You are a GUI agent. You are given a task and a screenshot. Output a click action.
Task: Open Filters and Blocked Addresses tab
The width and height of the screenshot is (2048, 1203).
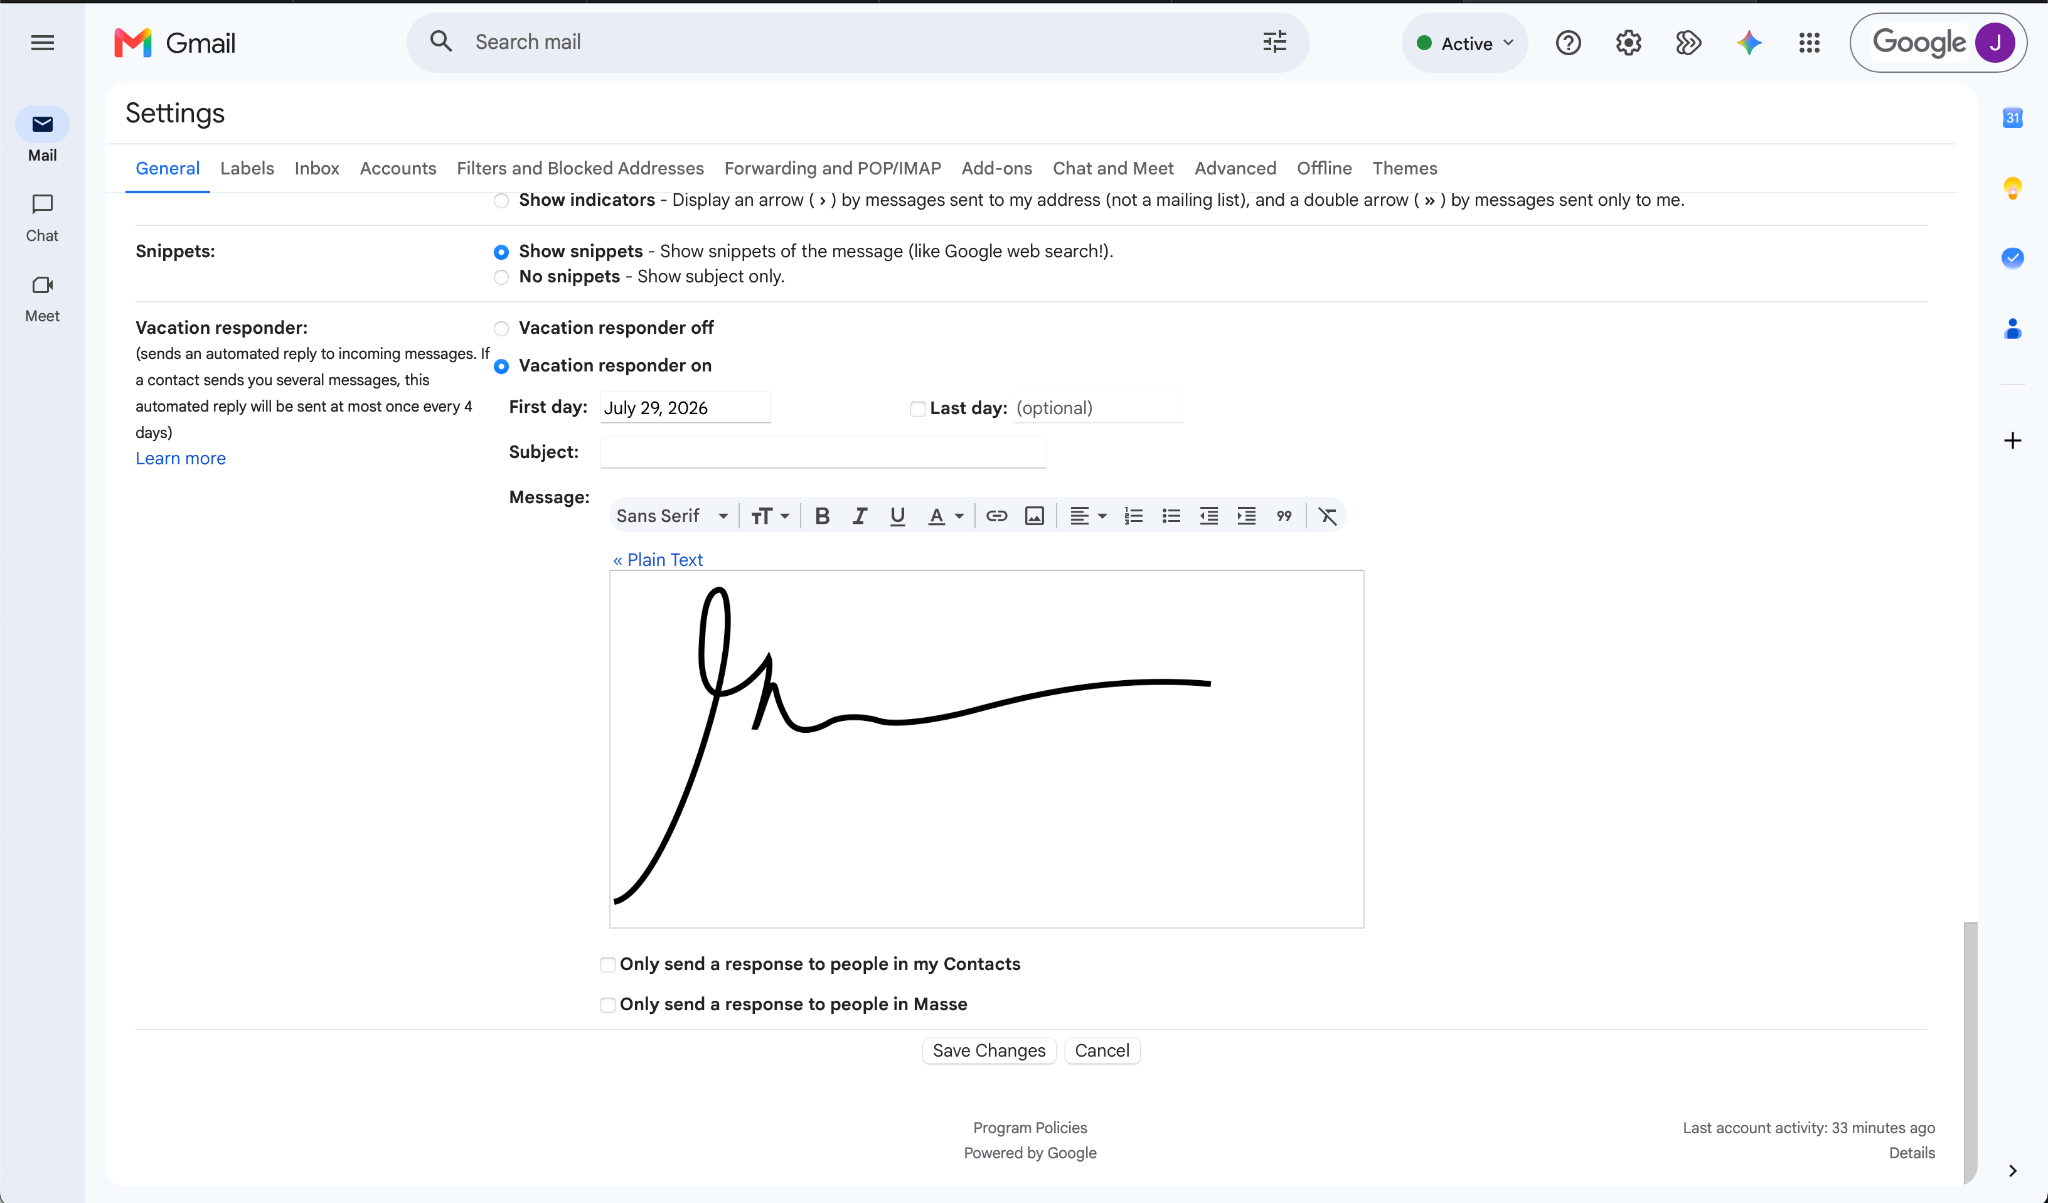580,168
